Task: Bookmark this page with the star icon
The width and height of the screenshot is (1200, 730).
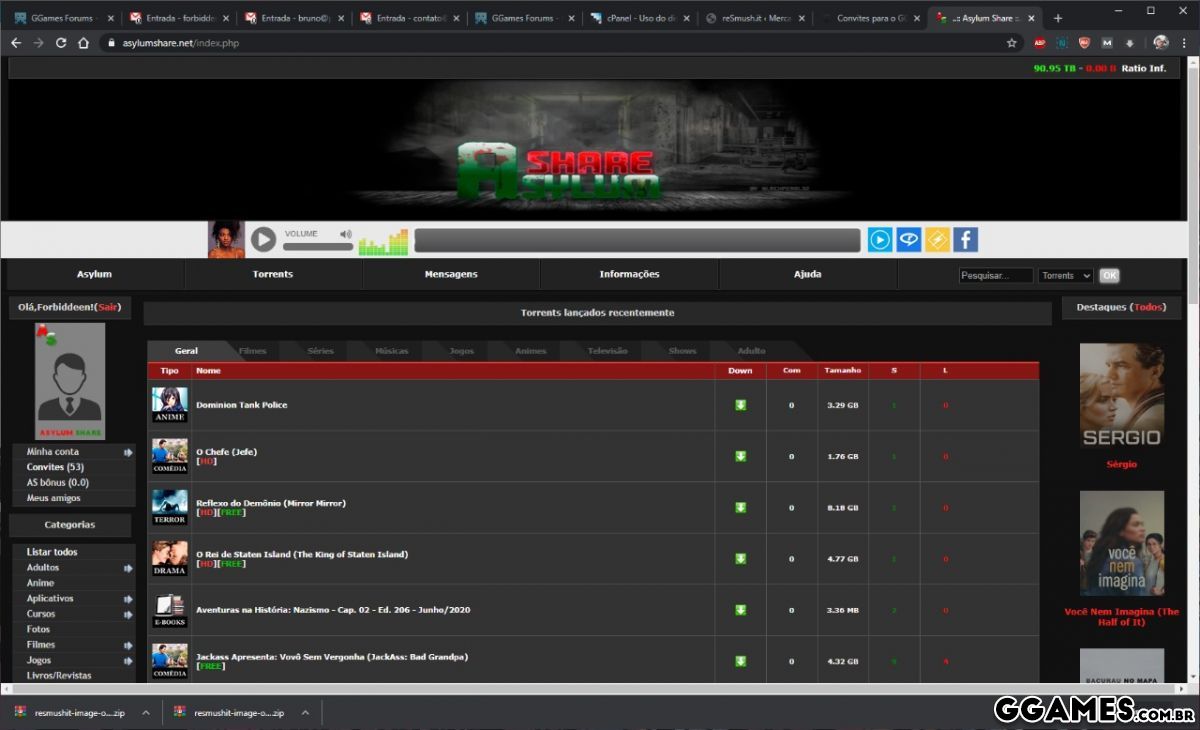Action: tap(1011, 43)
